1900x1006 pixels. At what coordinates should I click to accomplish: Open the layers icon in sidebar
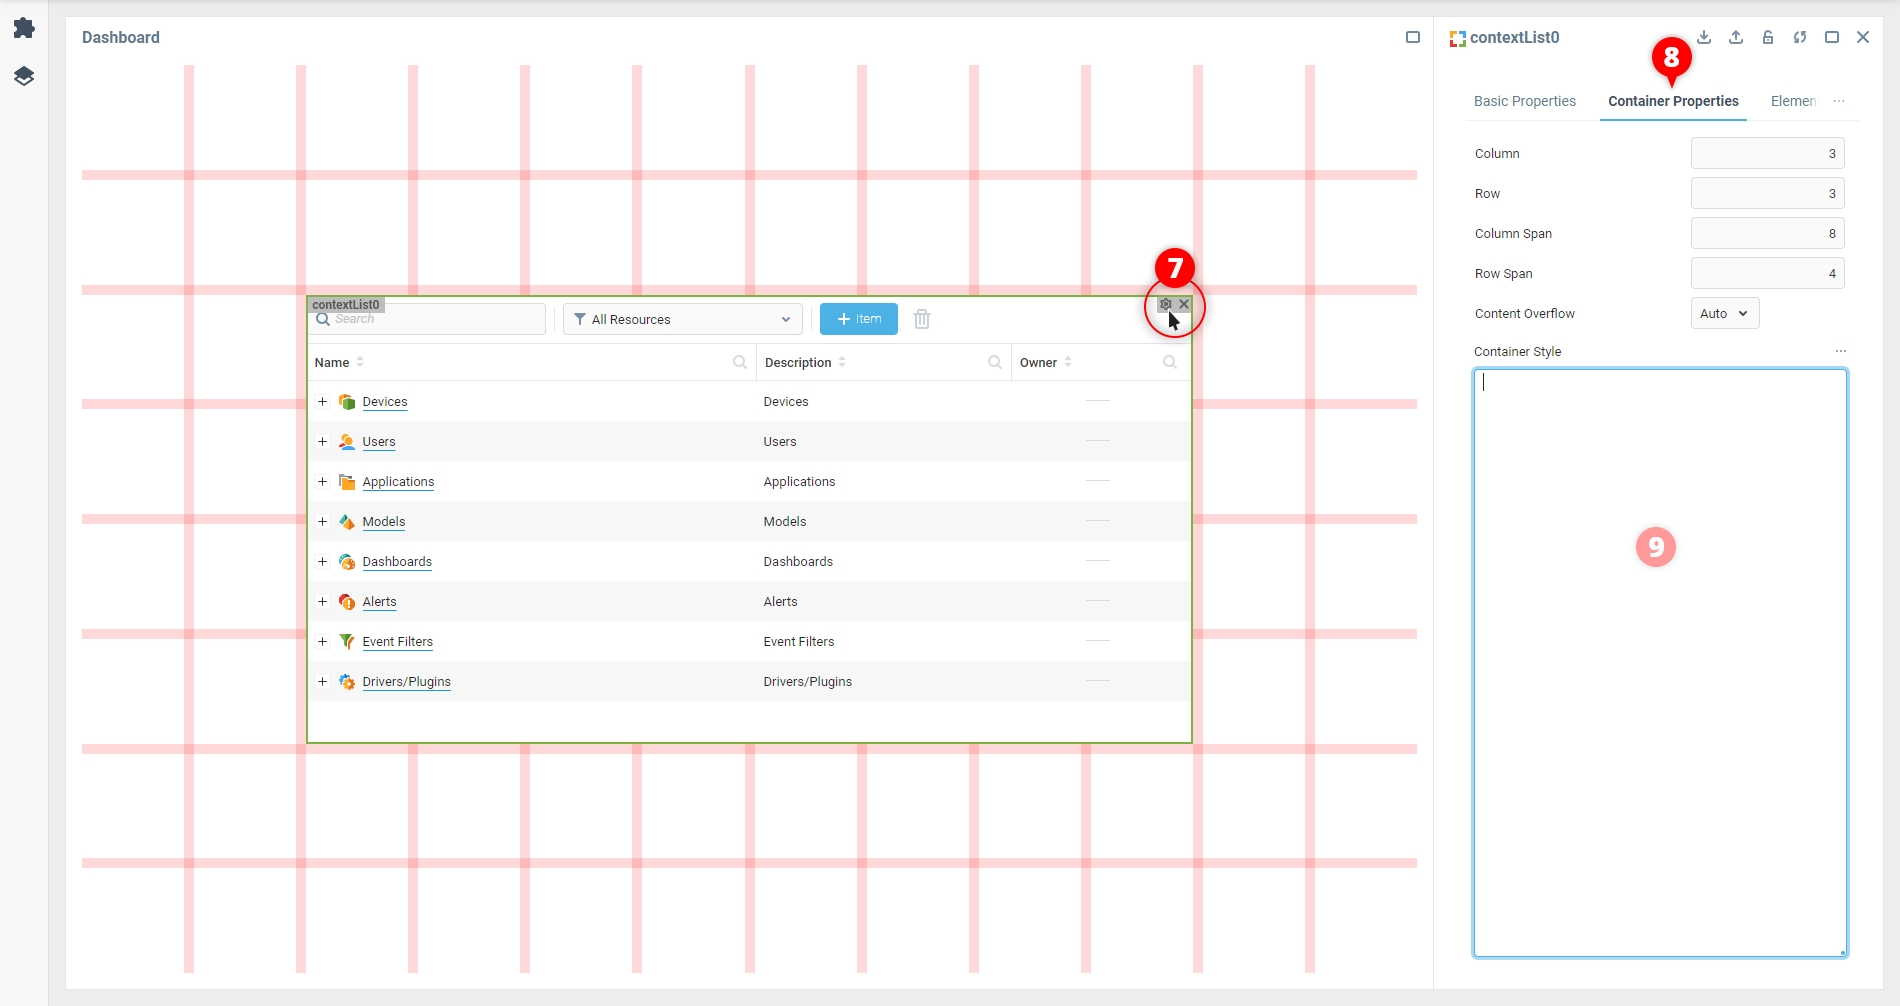(24, 76)
